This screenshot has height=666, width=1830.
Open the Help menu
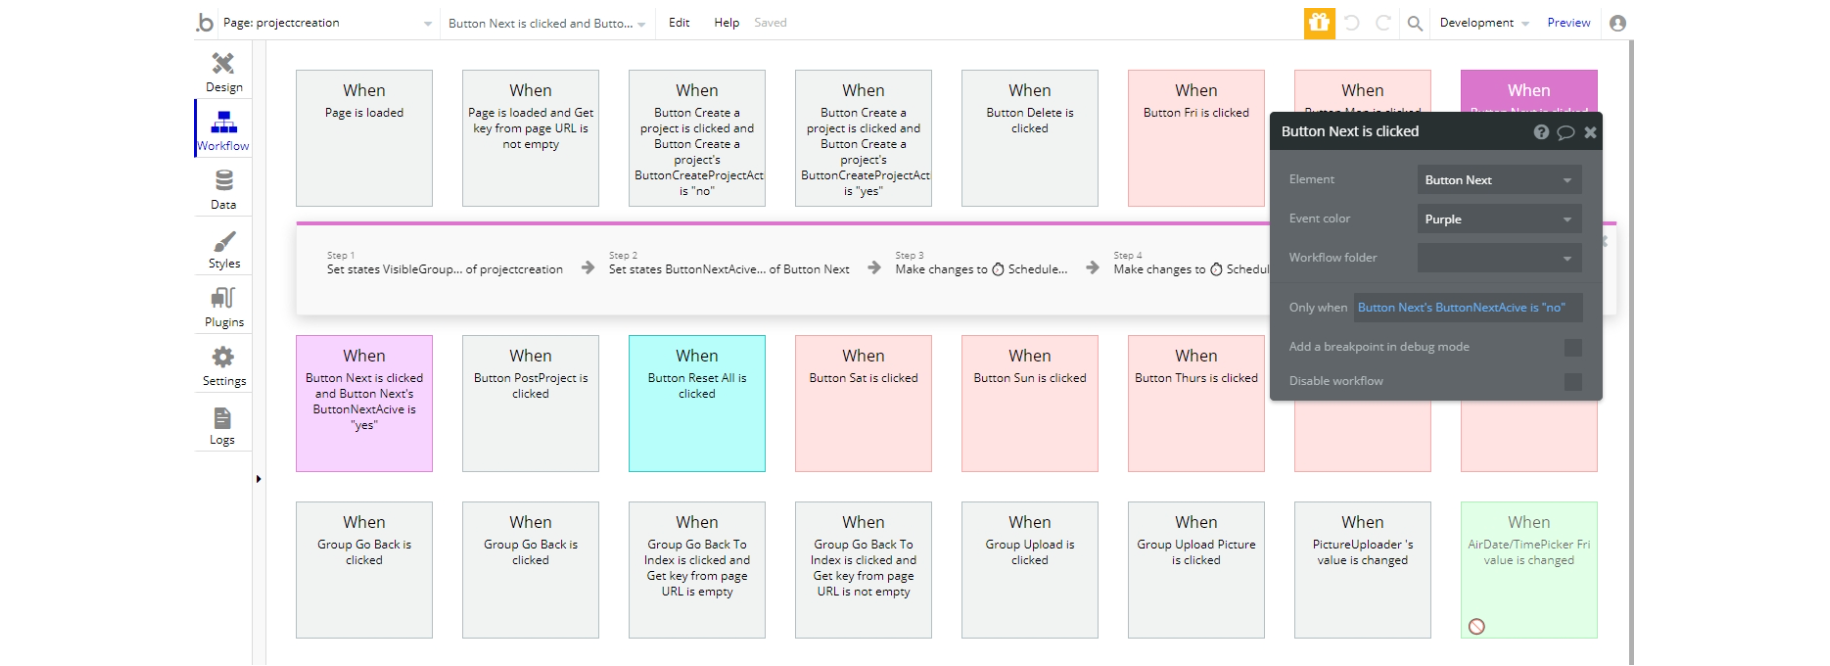coord(726,23)
